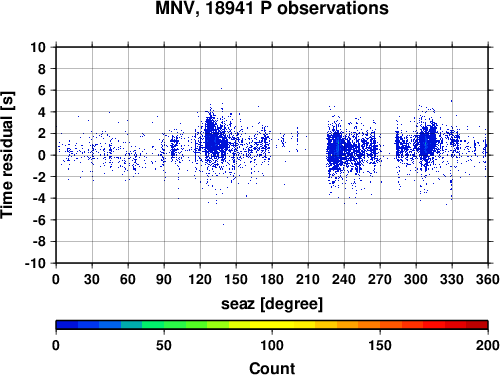Select the yellow section of the colorbar

coord(272,325)
